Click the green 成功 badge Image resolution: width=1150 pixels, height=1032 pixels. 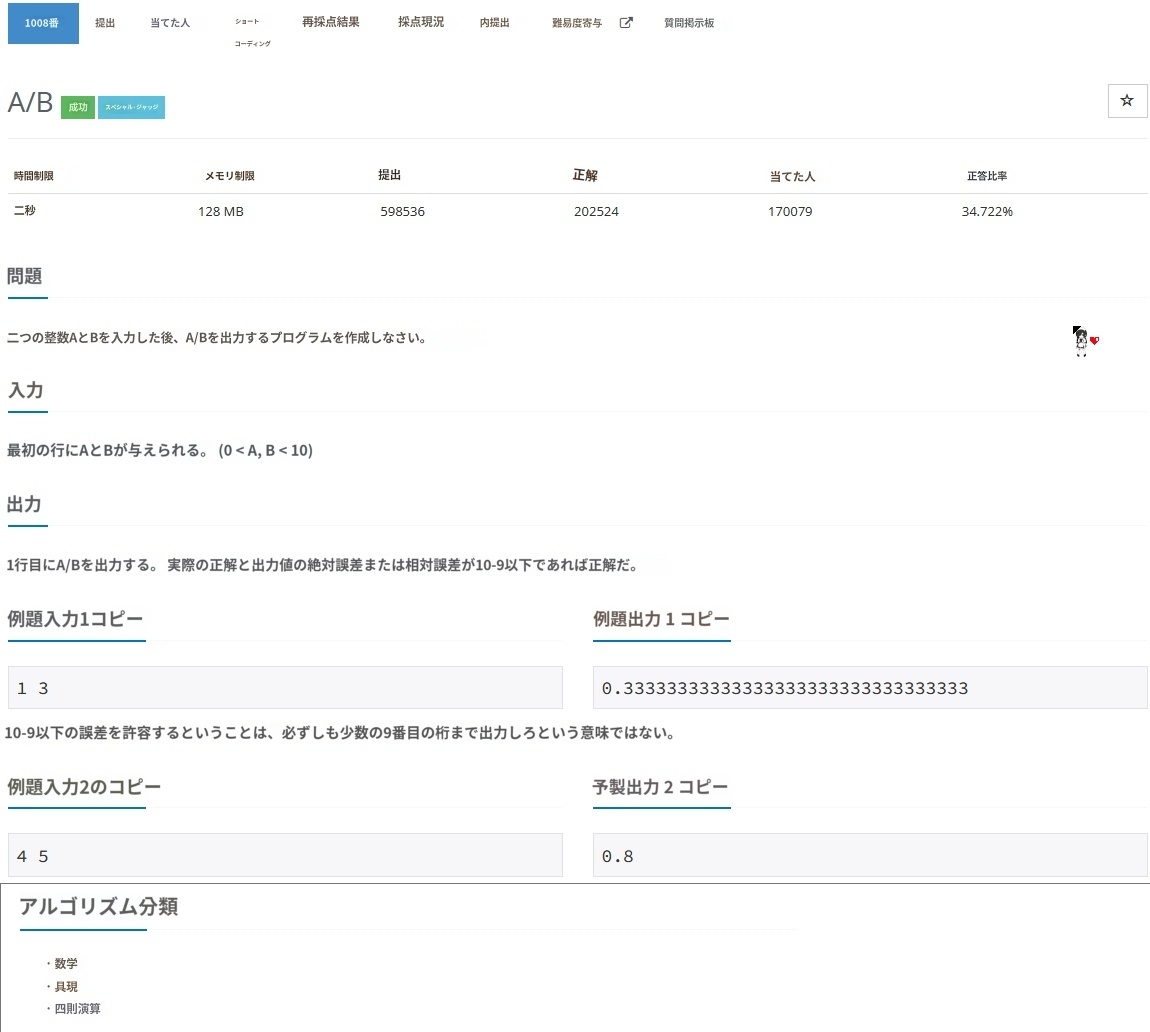point(77,107)
